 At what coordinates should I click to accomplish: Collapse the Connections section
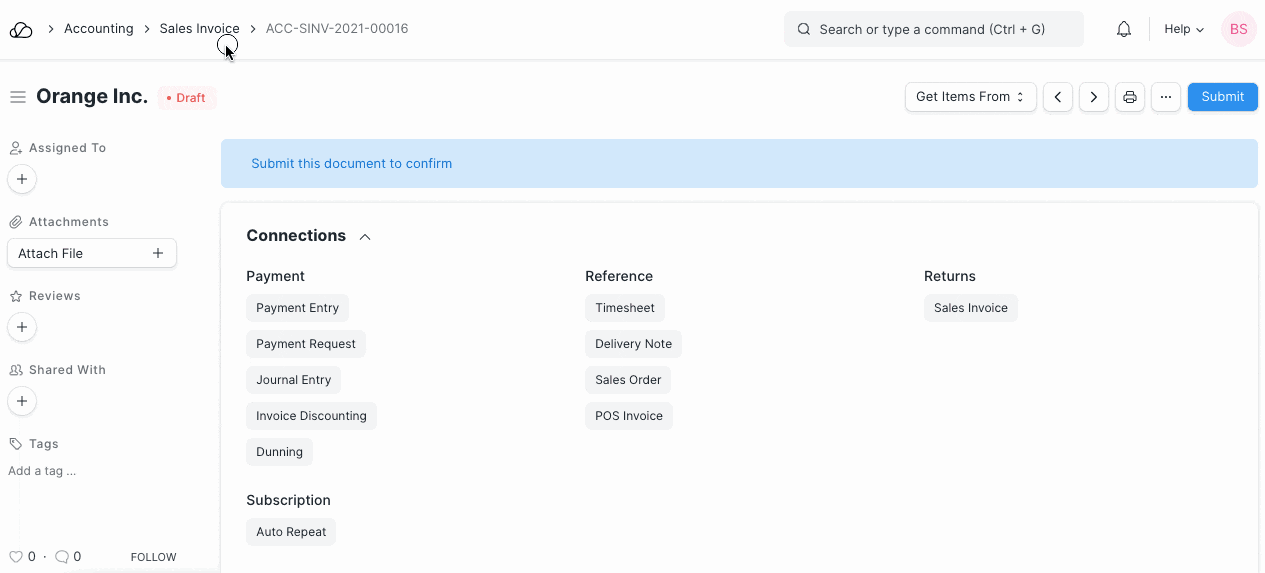point(365,237)
